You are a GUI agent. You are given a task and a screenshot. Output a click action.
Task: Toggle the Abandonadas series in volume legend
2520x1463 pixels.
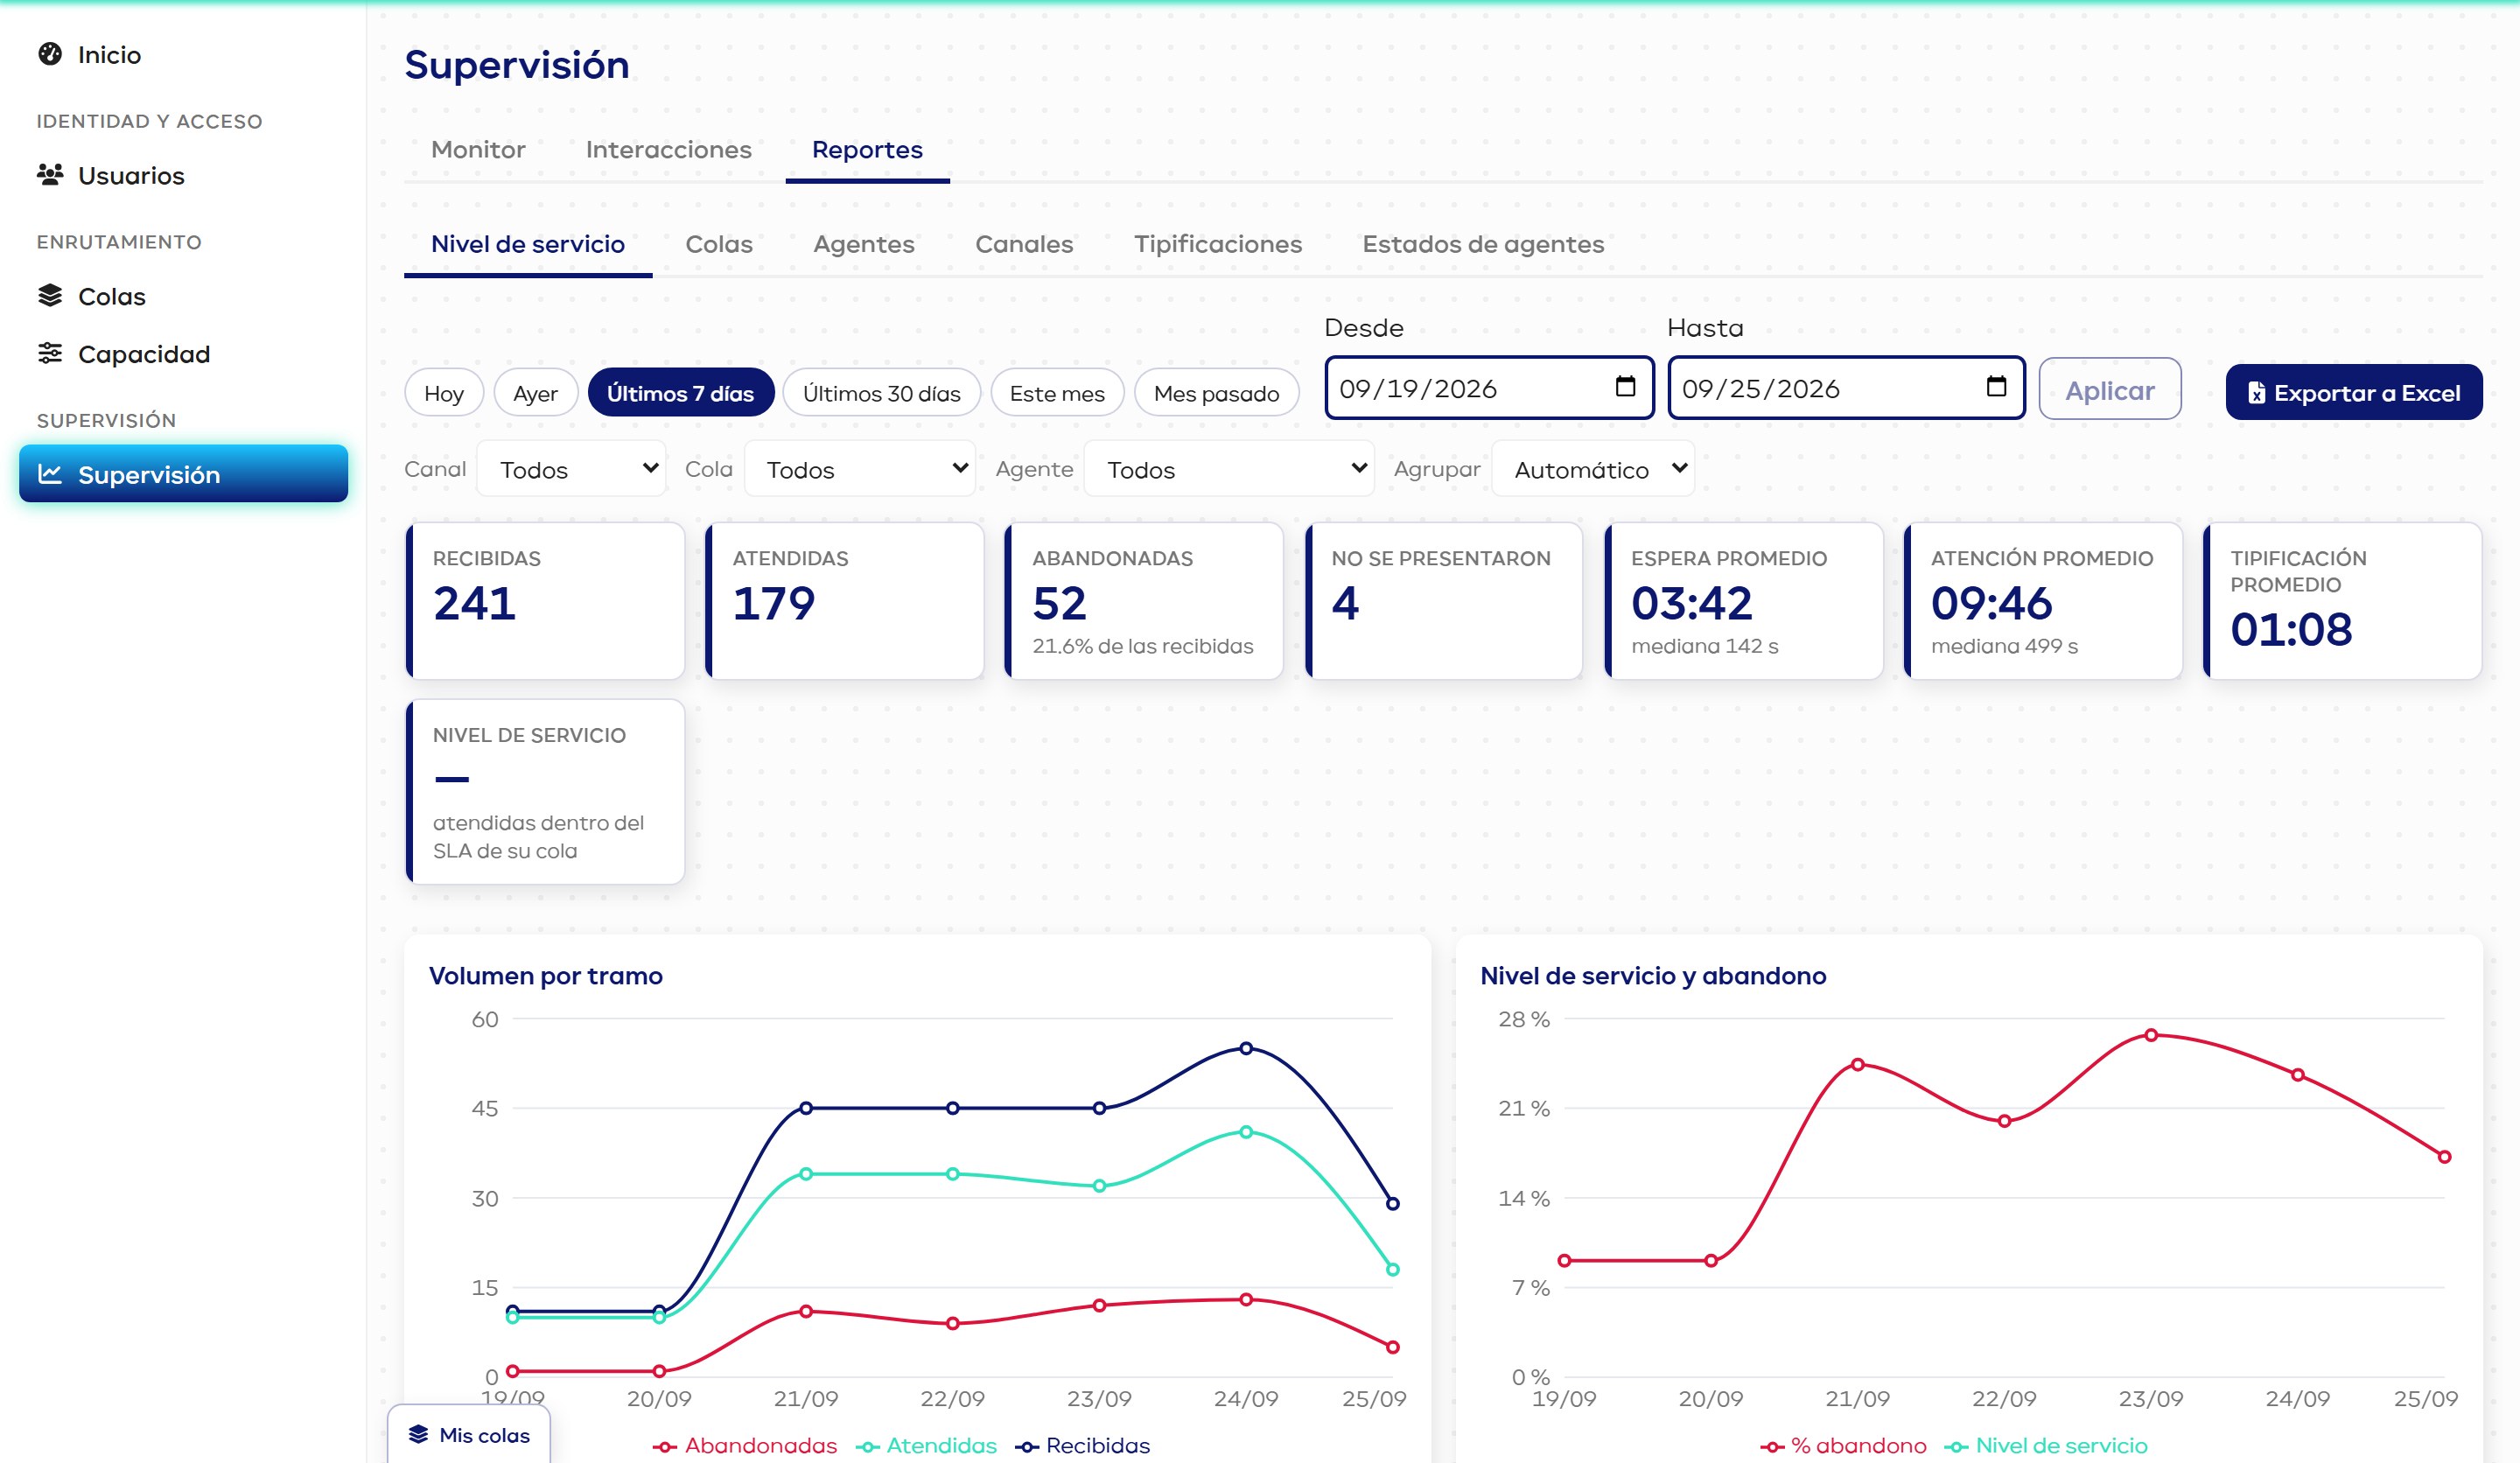[x=745, y=1446]
